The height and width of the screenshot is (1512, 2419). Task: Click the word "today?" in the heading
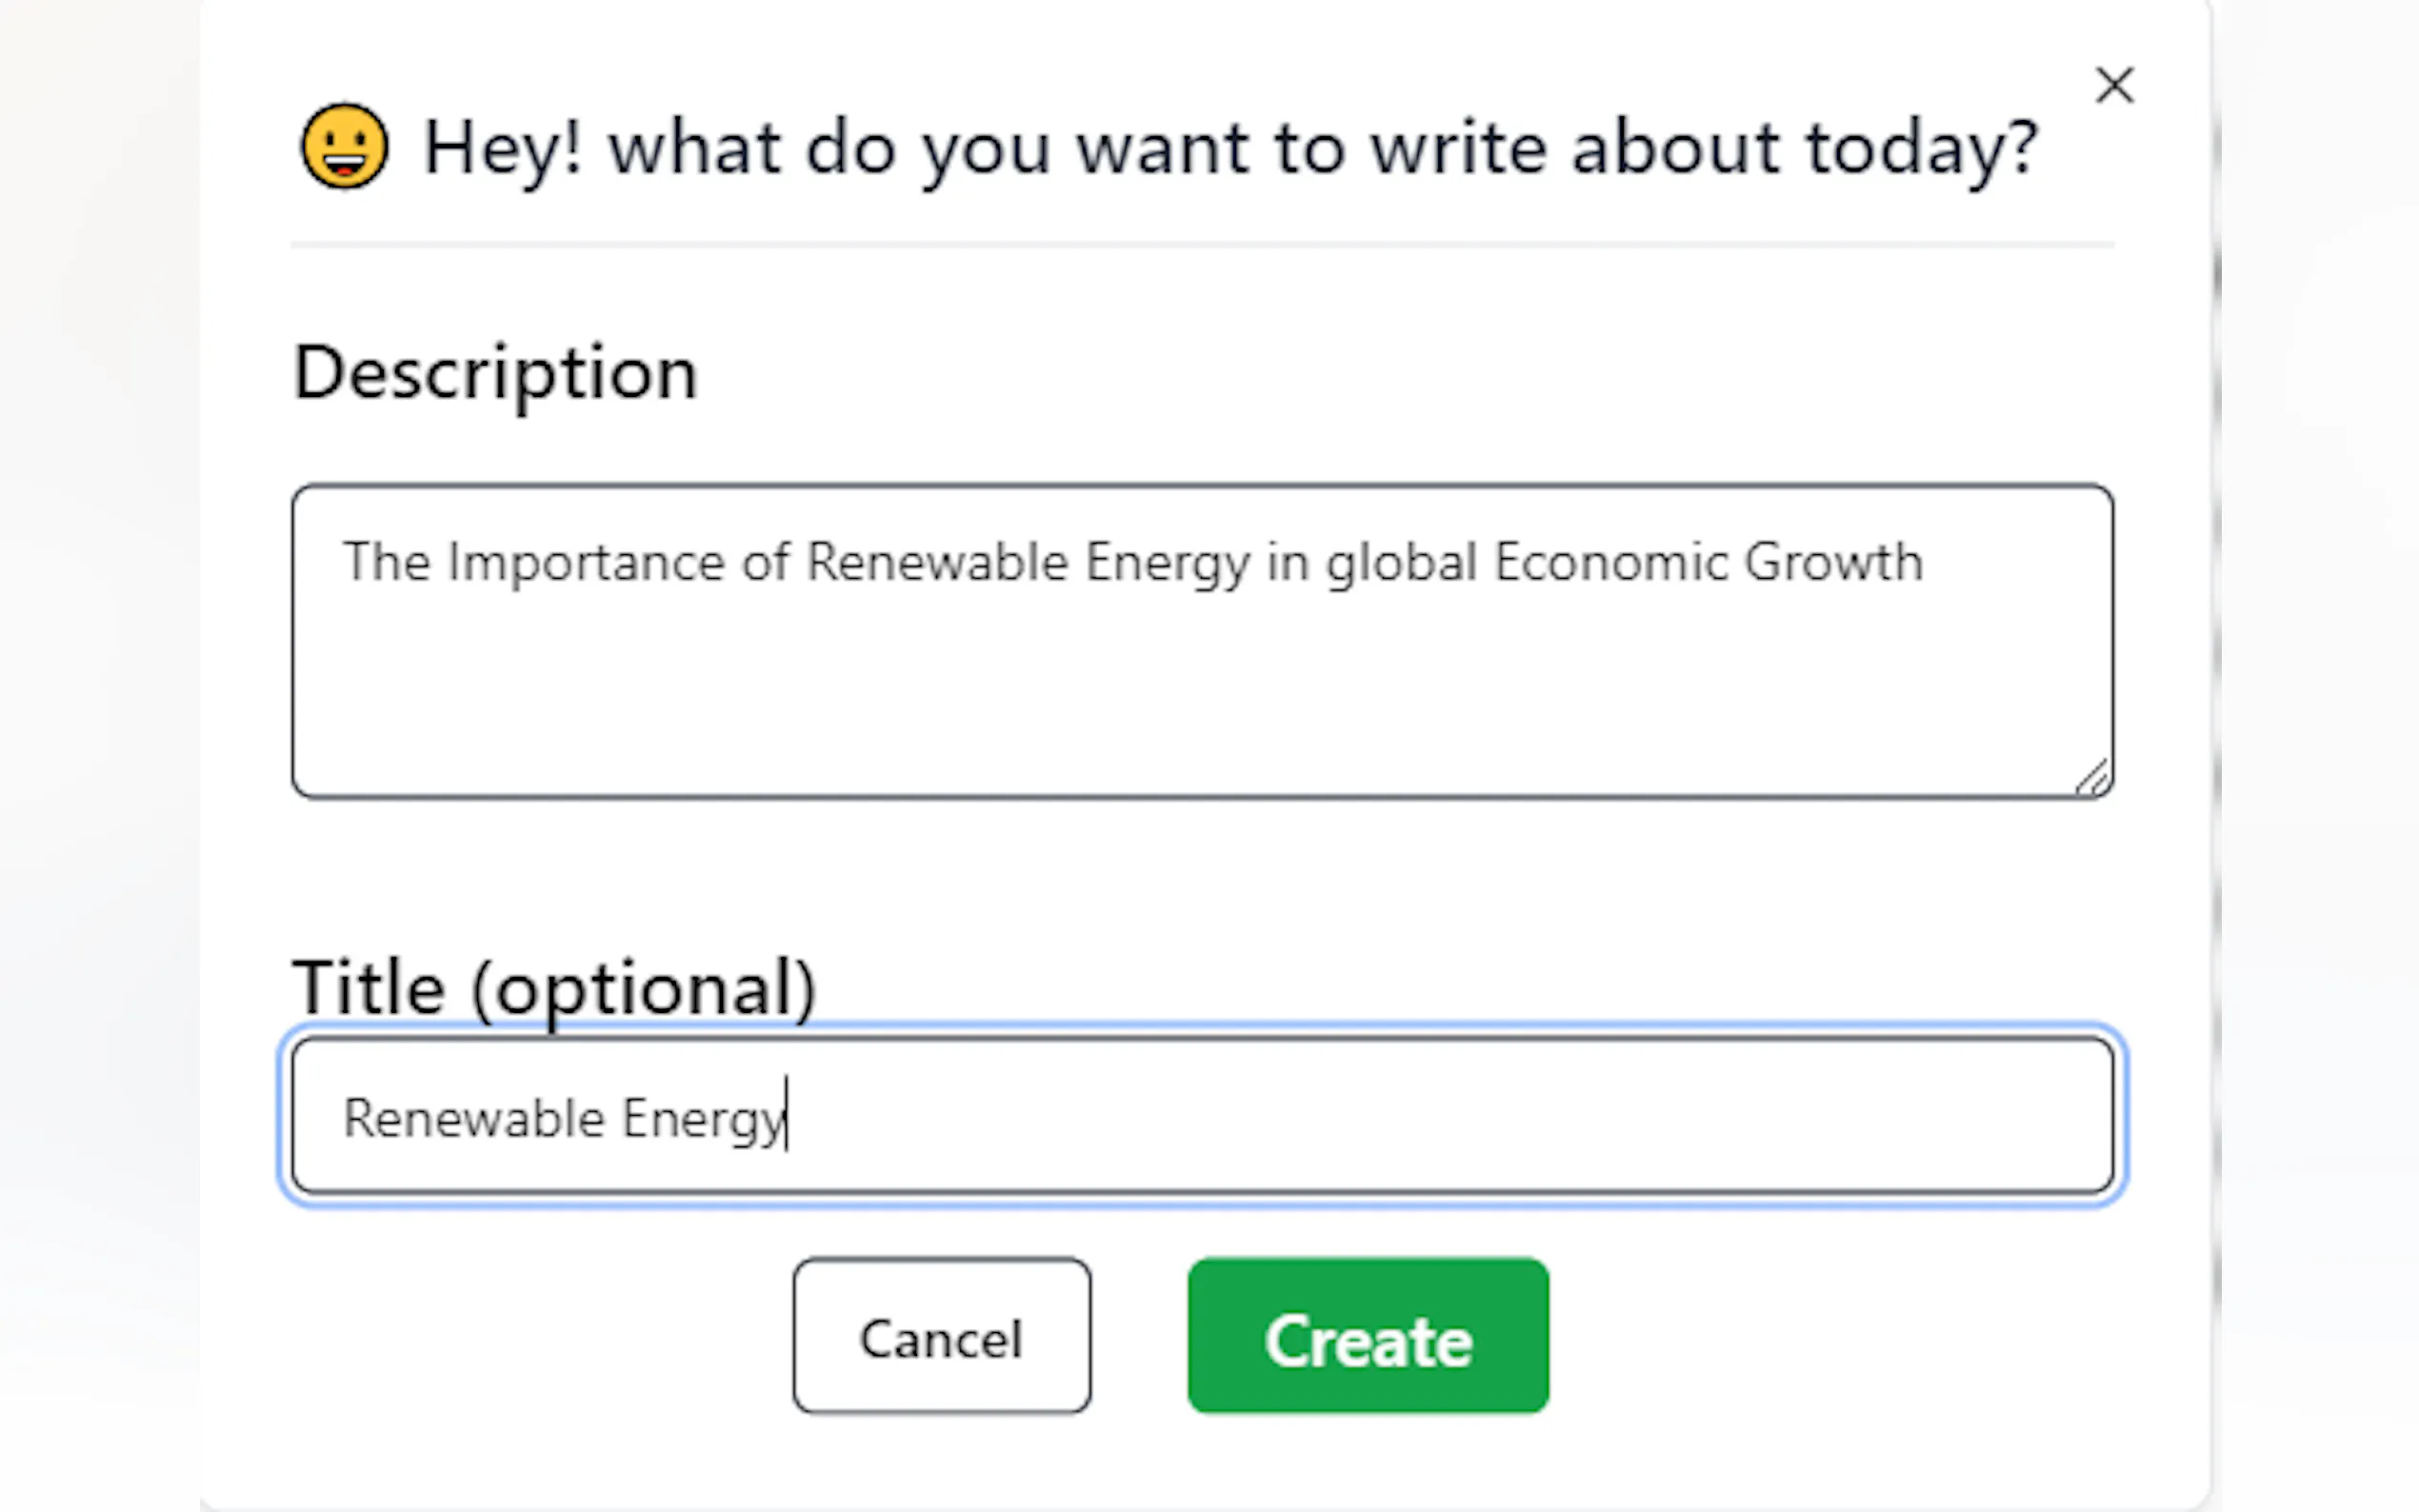point(1920,149)
